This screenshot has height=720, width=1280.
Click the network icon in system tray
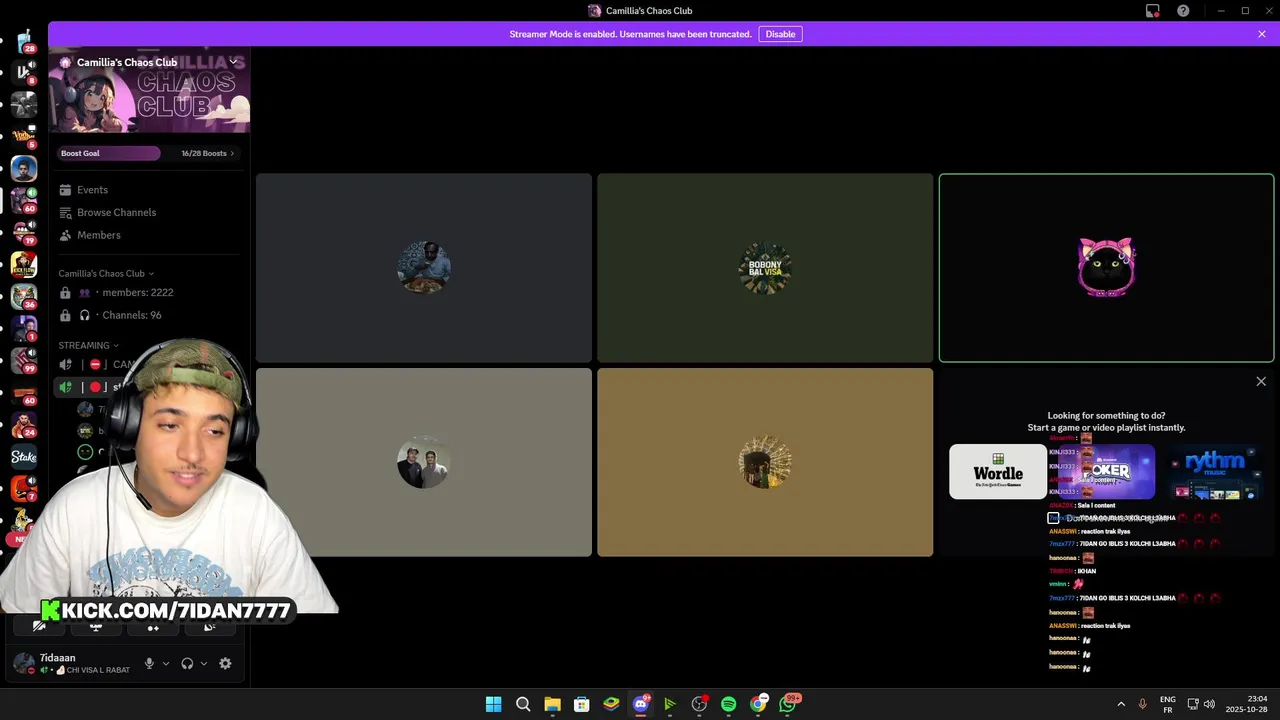(x=1192, y=704)
